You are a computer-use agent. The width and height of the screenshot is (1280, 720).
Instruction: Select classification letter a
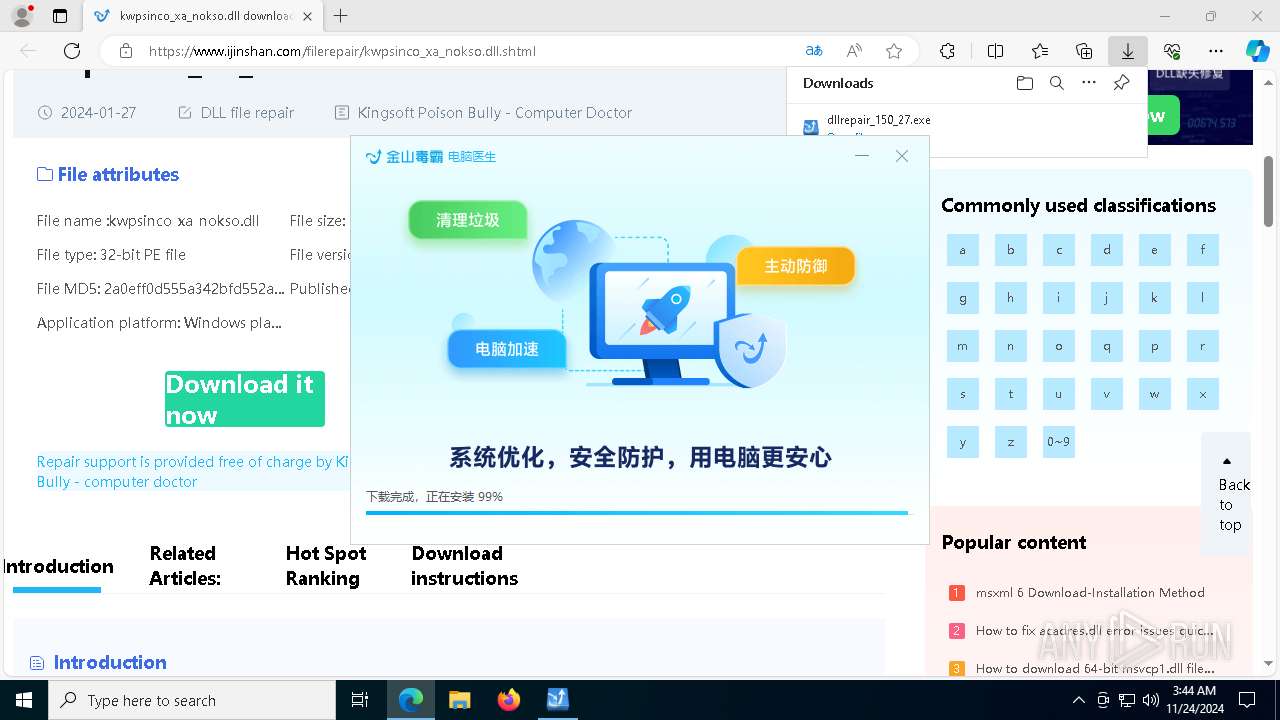pyautogui.click(x=963, y=250)
